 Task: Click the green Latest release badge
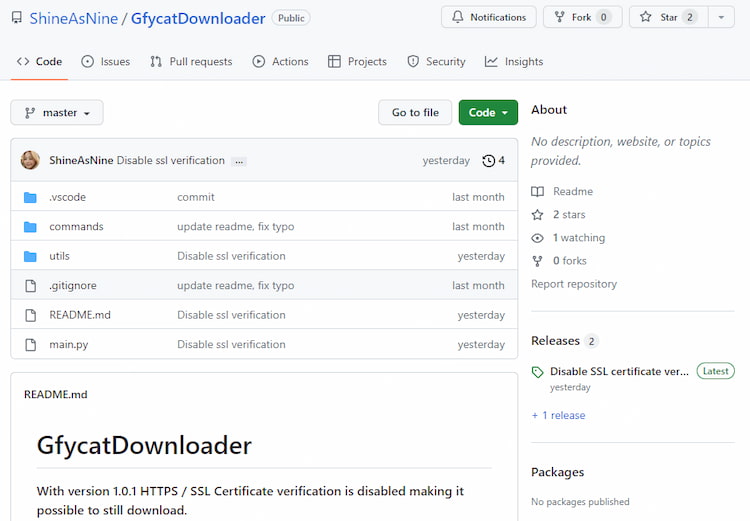point(715,371)
